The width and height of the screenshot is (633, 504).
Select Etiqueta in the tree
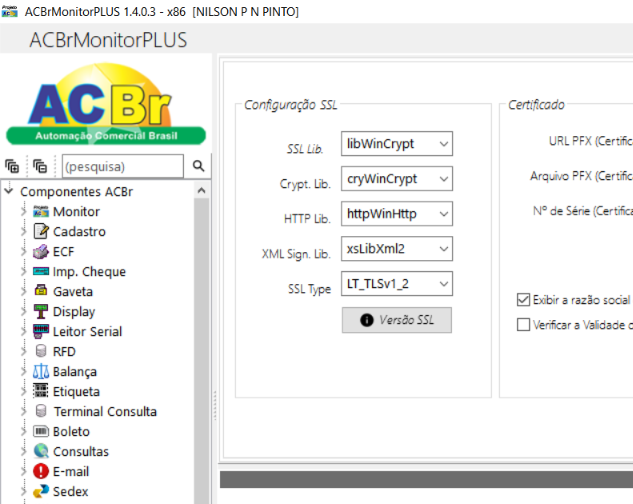coord(76,391)
